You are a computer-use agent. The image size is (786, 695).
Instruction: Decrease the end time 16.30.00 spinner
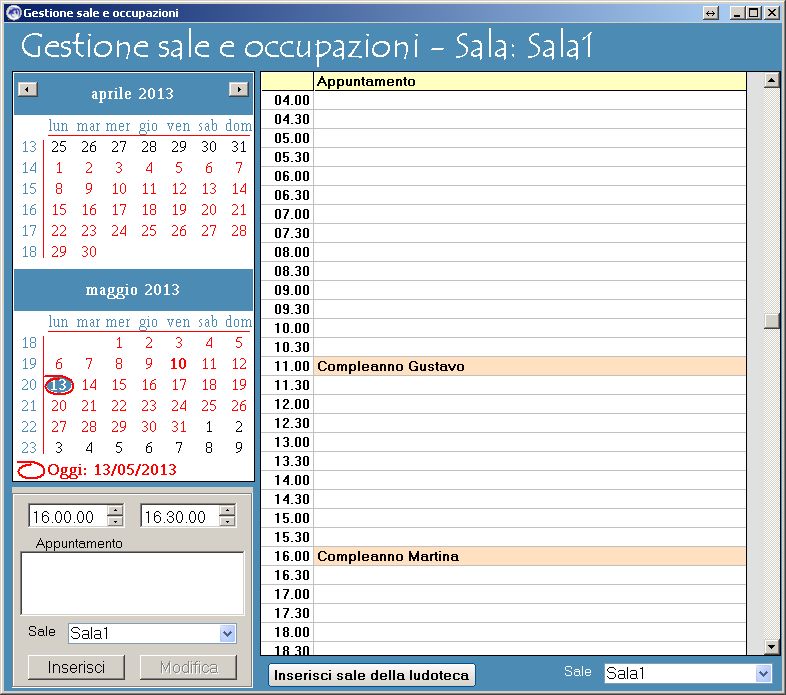pos(227,521)
